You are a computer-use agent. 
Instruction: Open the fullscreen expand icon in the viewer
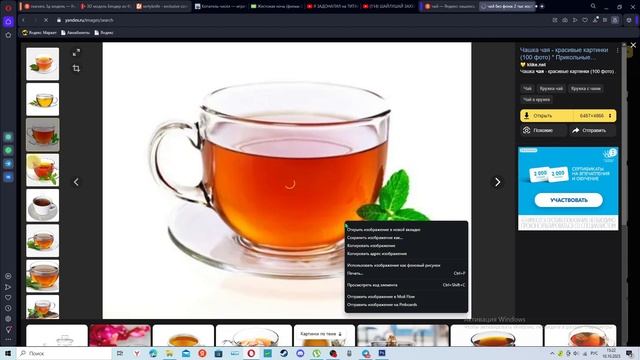click(76, 53)
